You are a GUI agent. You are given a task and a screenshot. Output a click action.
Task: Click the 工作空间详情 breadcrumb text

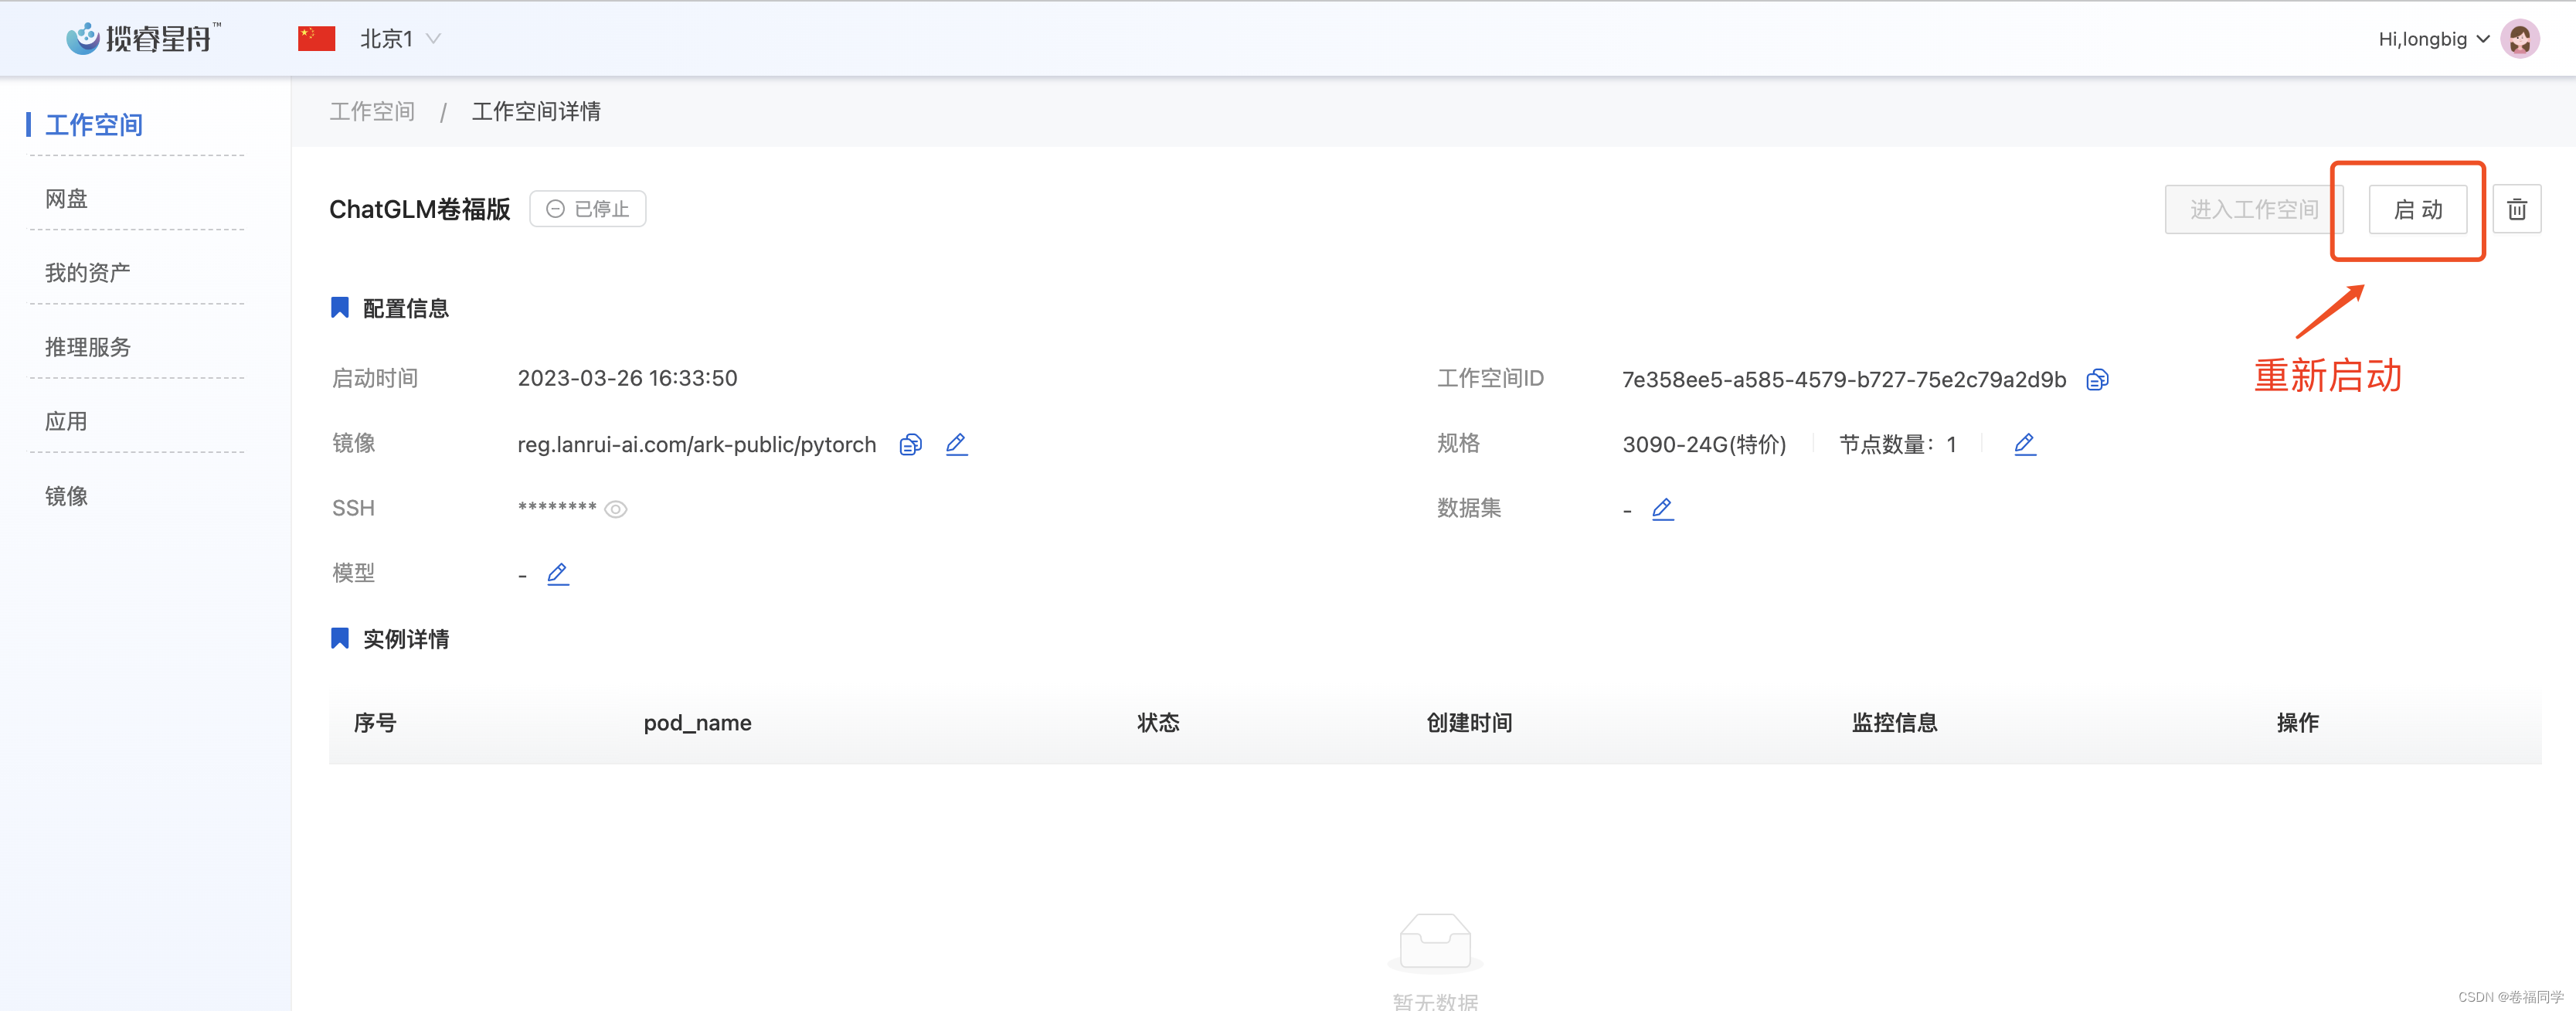[x=536, y=111]
